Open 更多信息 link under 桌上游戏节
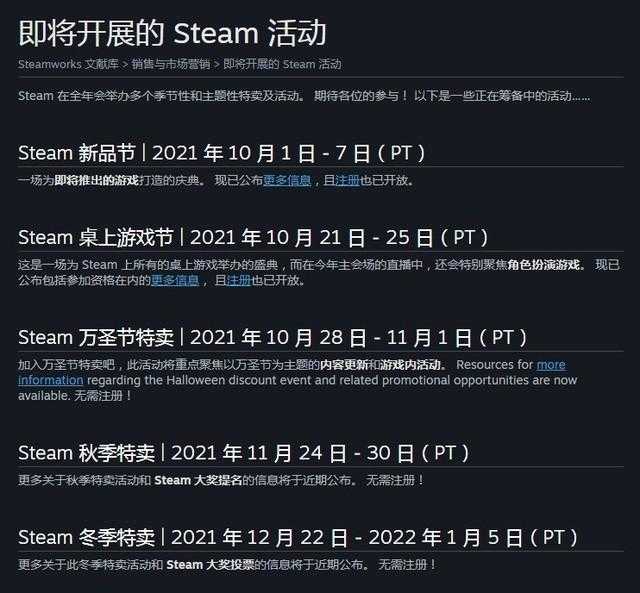The height and width of the screenshot is (593, 640). click(175, 280)
